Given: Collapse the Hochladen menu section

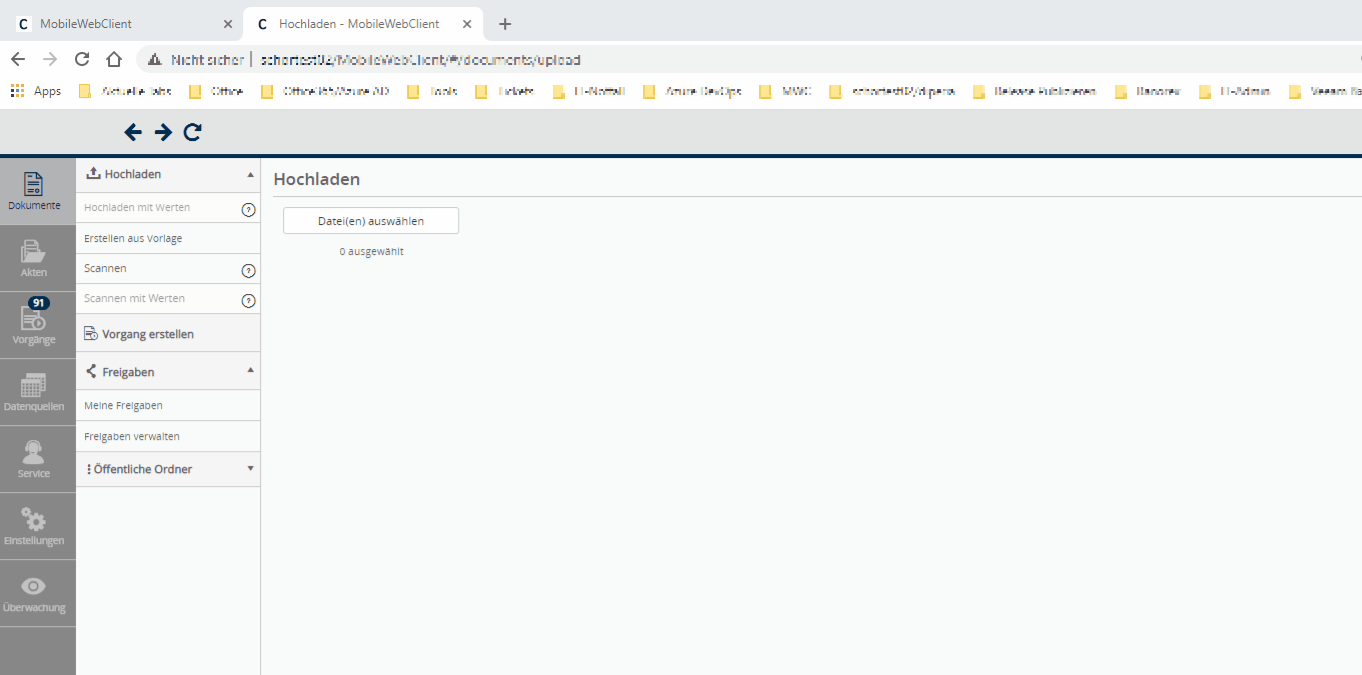Looking at the screenshot, I should pos(250,174).
